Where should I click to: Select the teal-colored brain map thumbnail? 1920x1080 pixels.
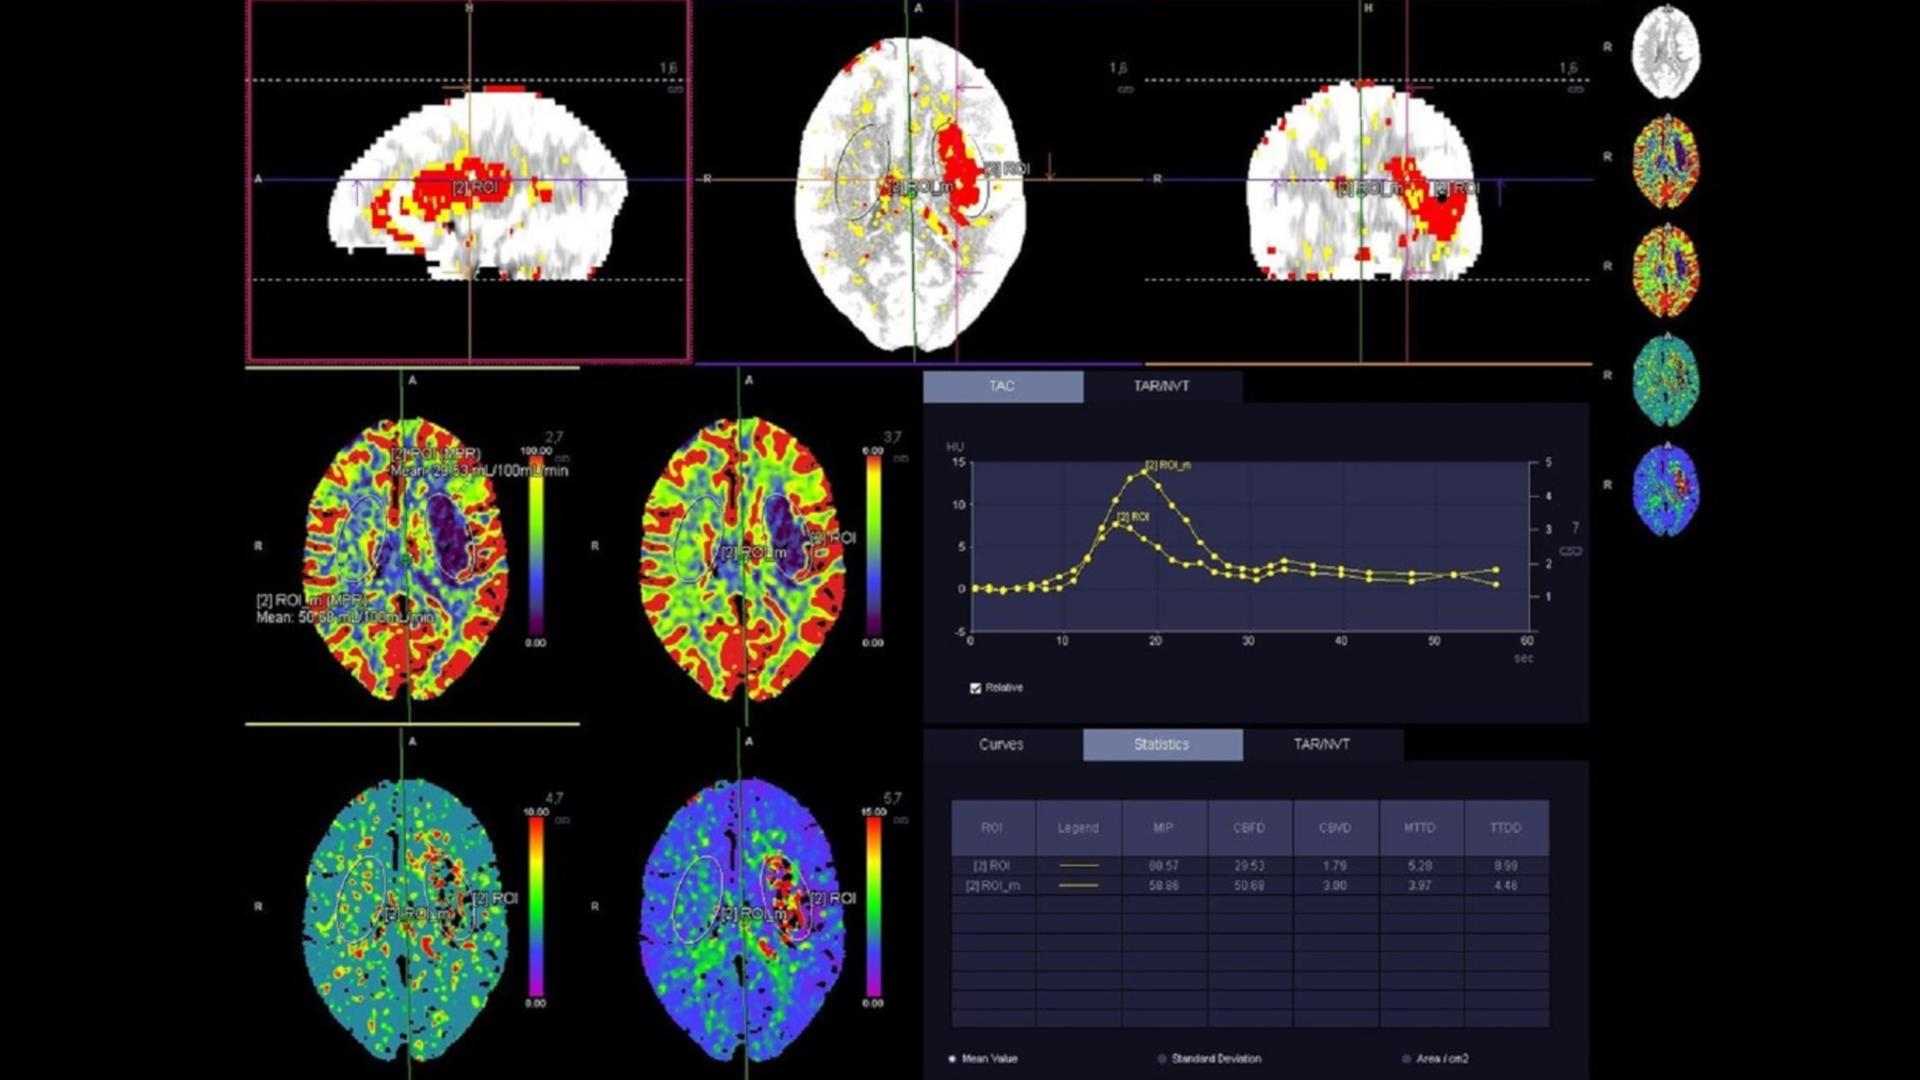click(x=1665, y=380)
